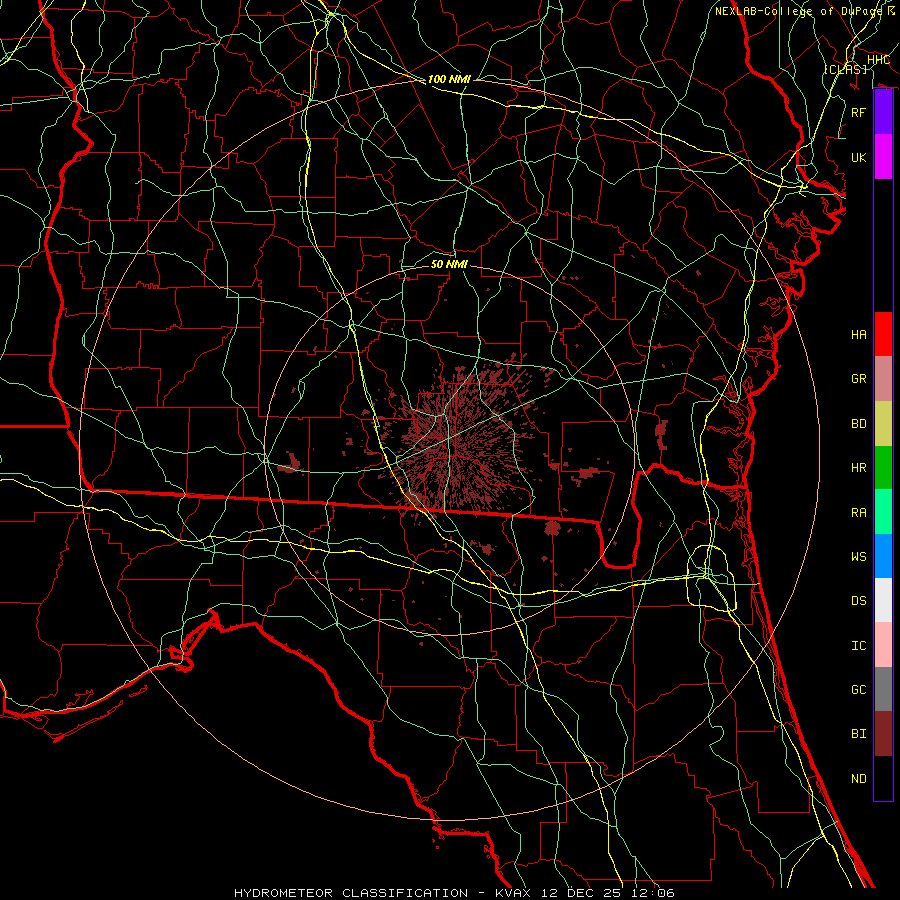Click the BD legend label

pos(858,424)
